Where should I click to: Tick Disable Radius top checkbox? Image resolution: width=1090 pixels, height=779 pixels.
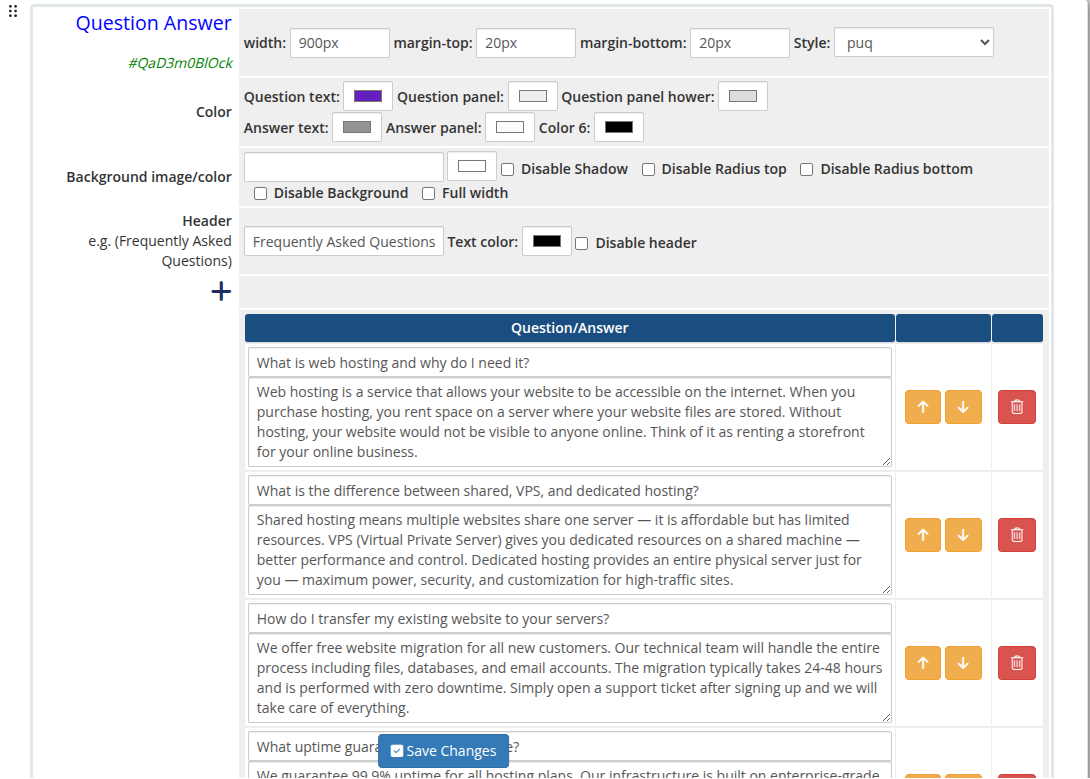click(648, 170)
